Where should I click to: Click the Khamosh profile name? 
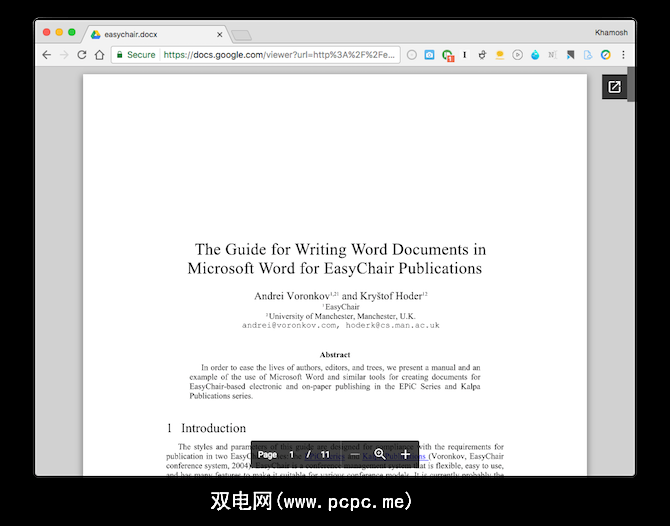point(611,32)
